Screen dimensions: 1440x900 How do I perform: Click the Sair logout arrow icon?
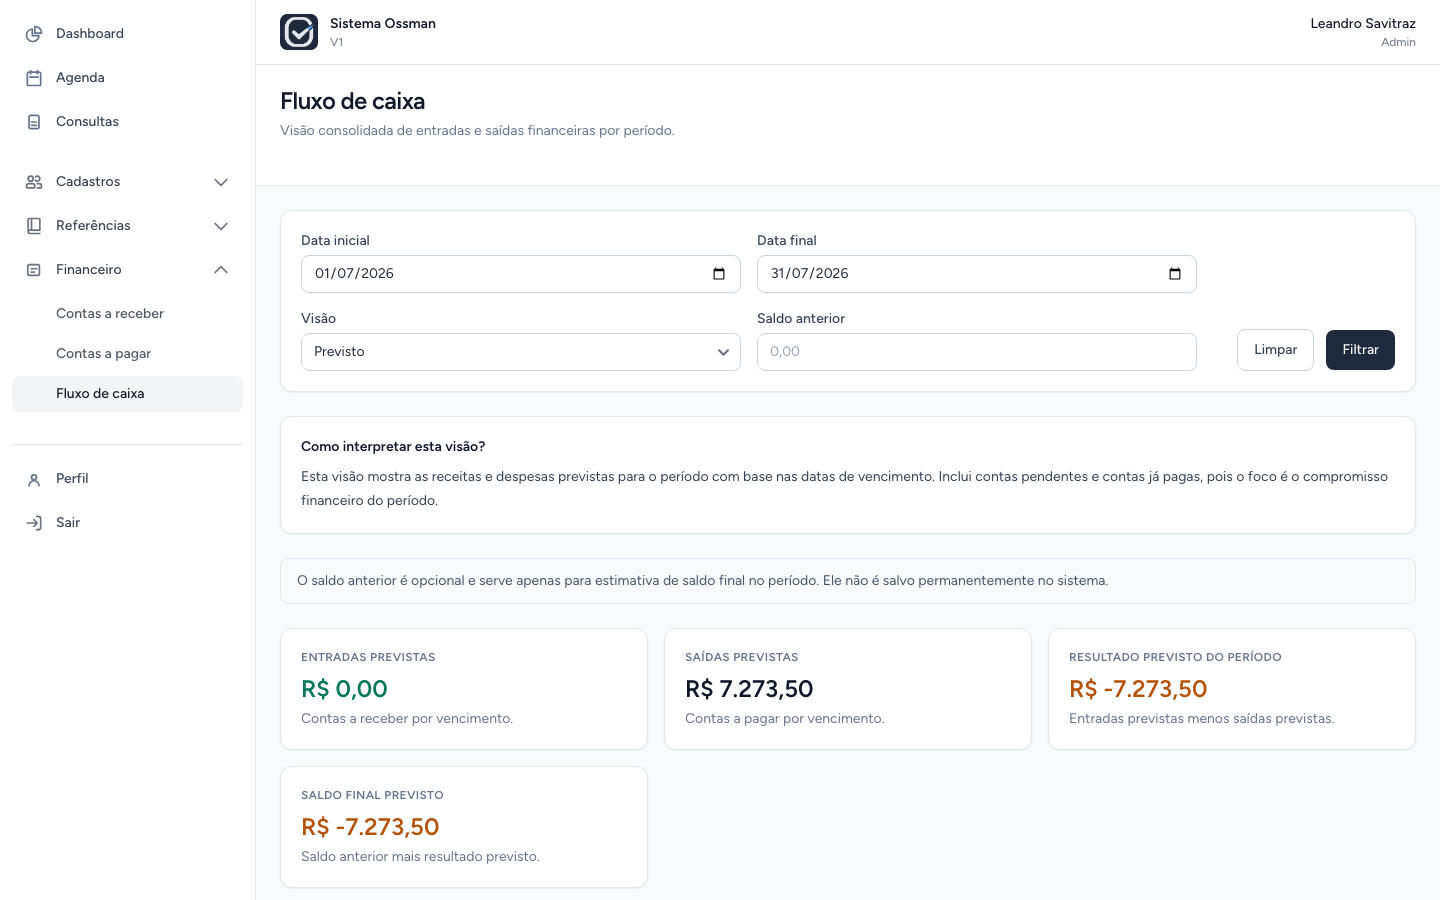tap(34, 523)
